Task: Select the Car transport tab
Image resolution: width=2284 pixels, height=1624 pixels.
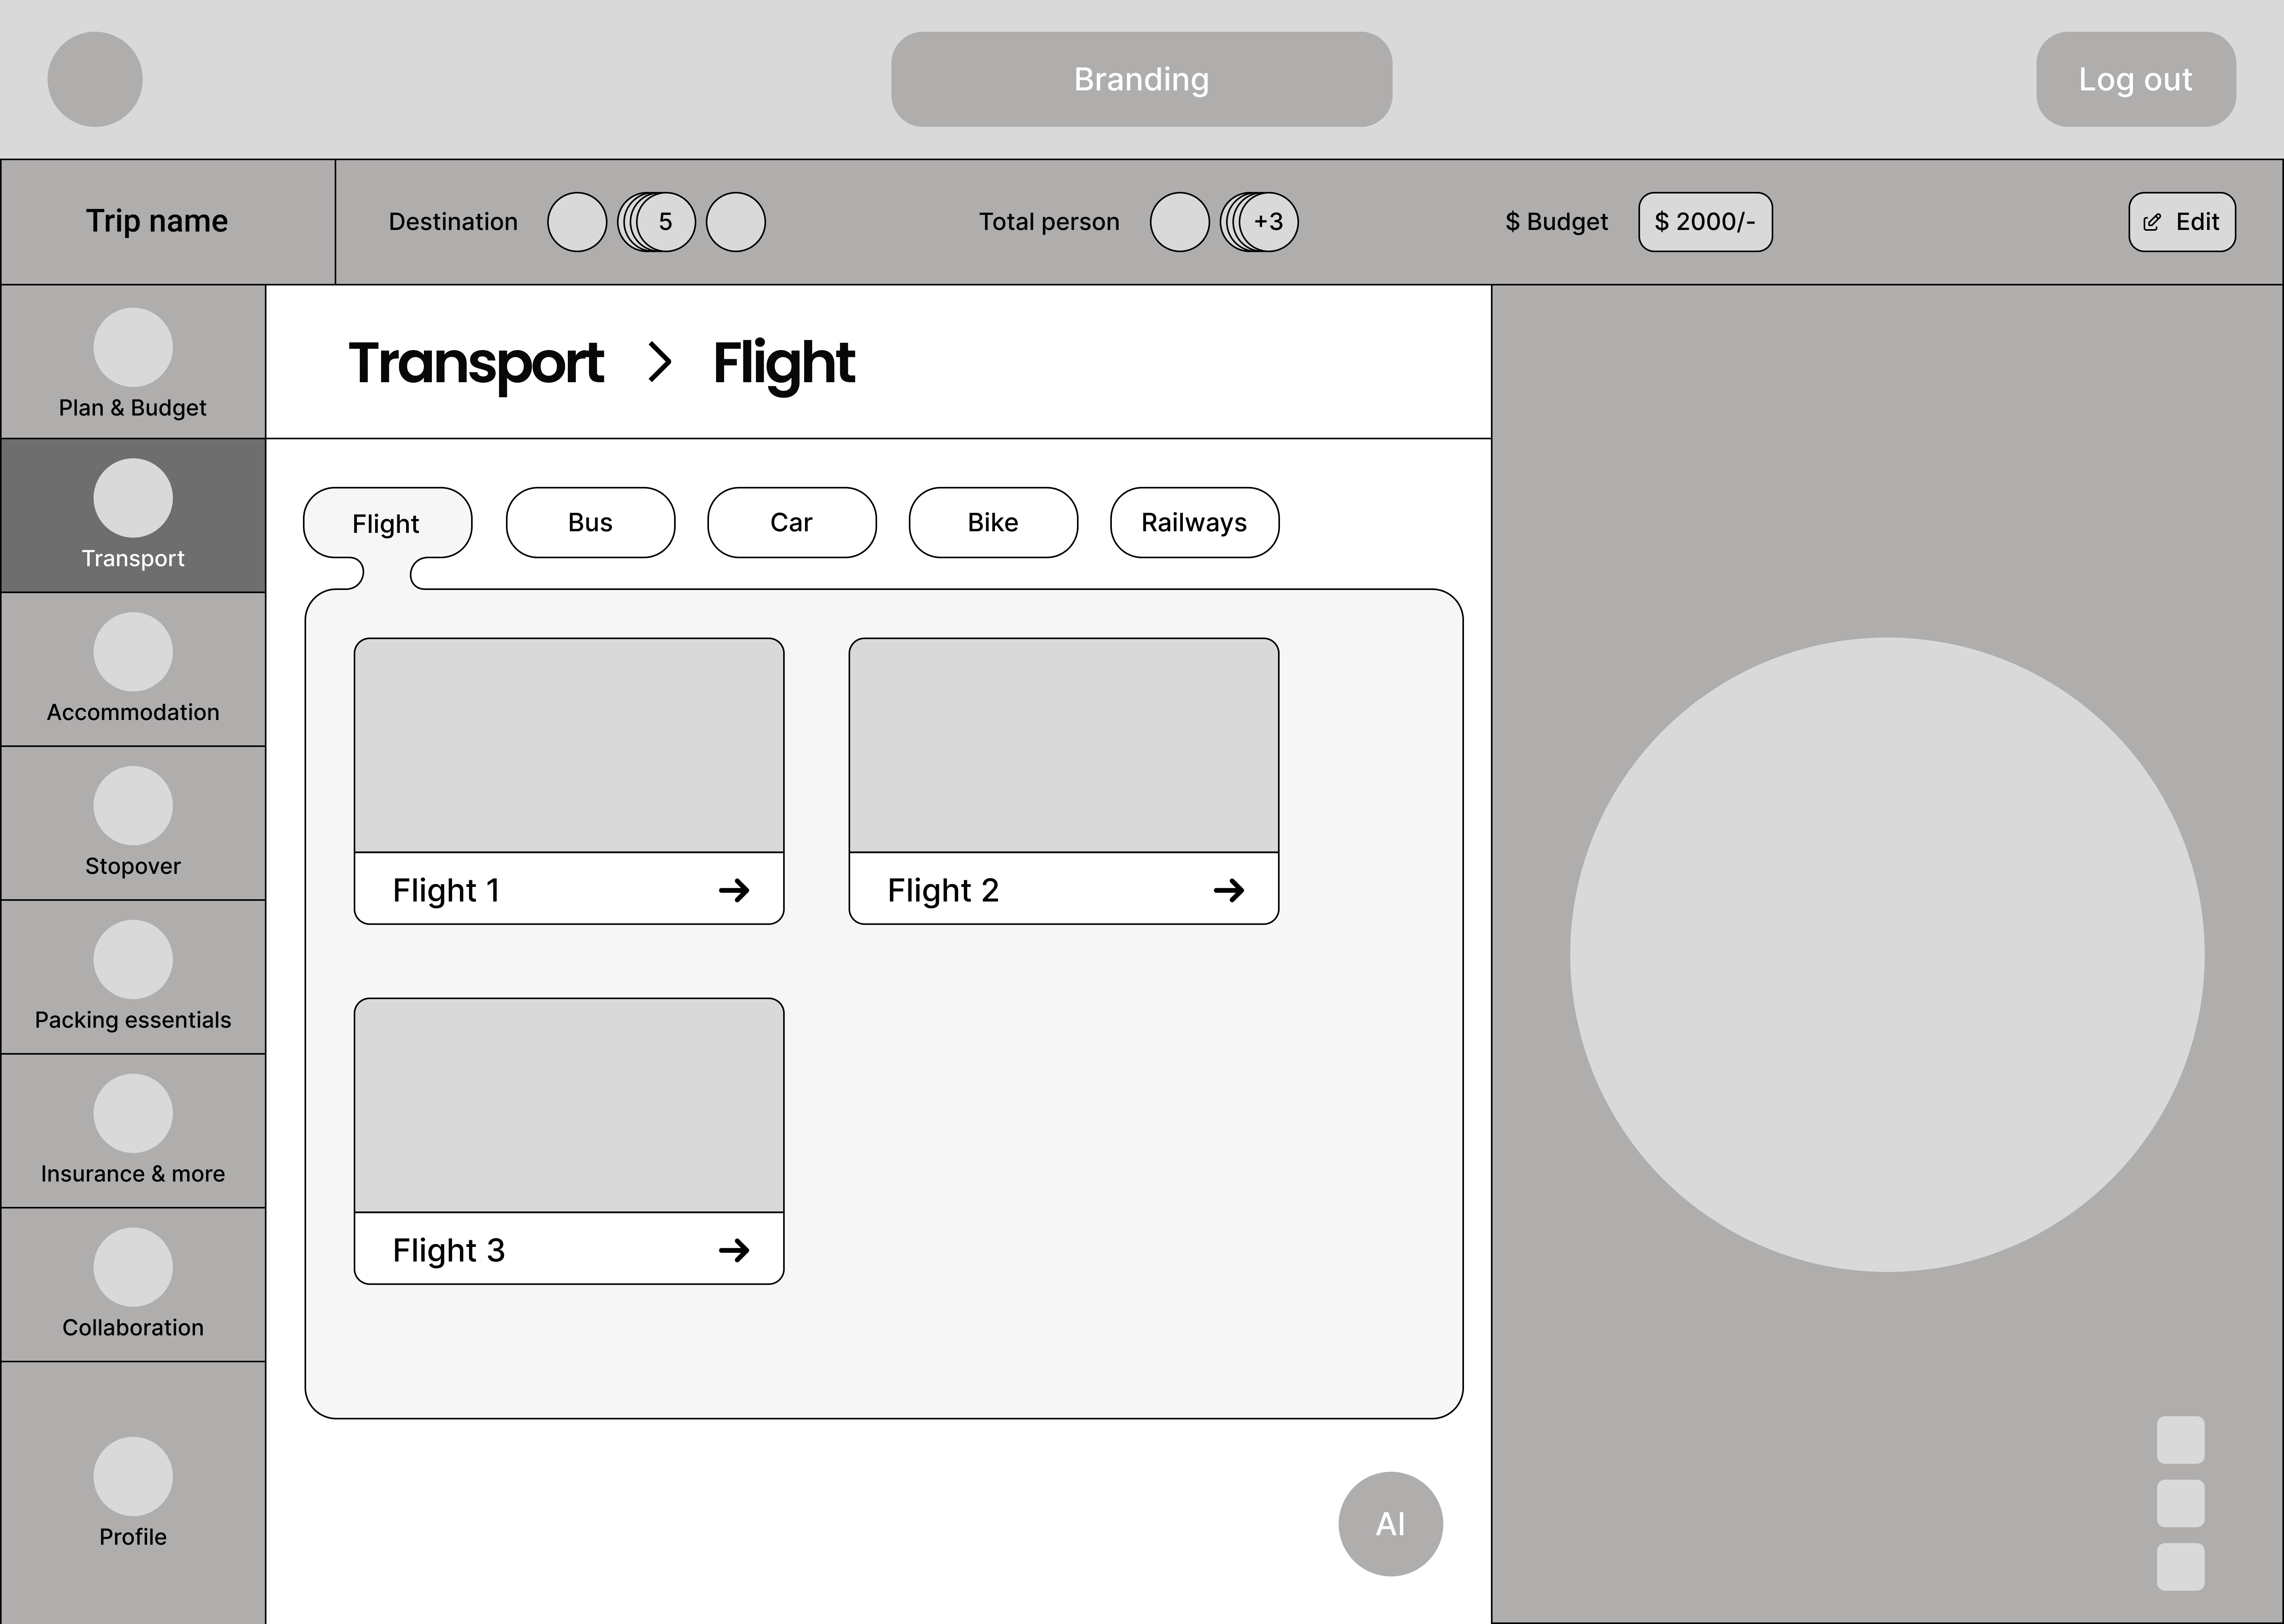Action: [x=791, y=523]
